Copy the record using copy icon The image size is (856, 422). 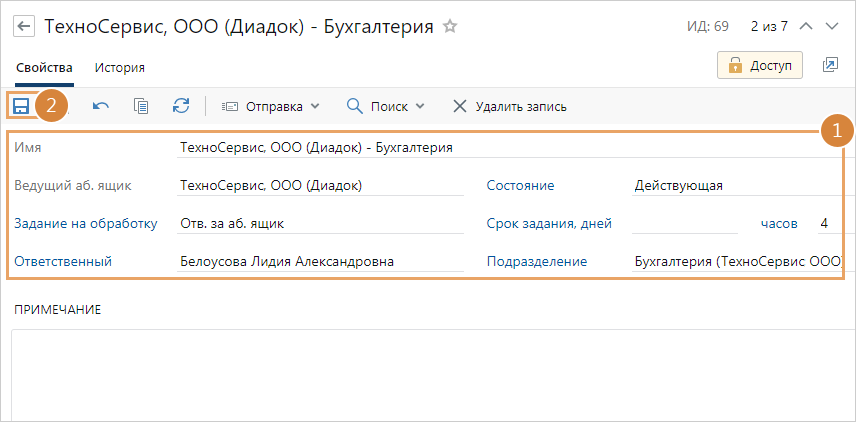pyautogui.click(x=141, y=106)
